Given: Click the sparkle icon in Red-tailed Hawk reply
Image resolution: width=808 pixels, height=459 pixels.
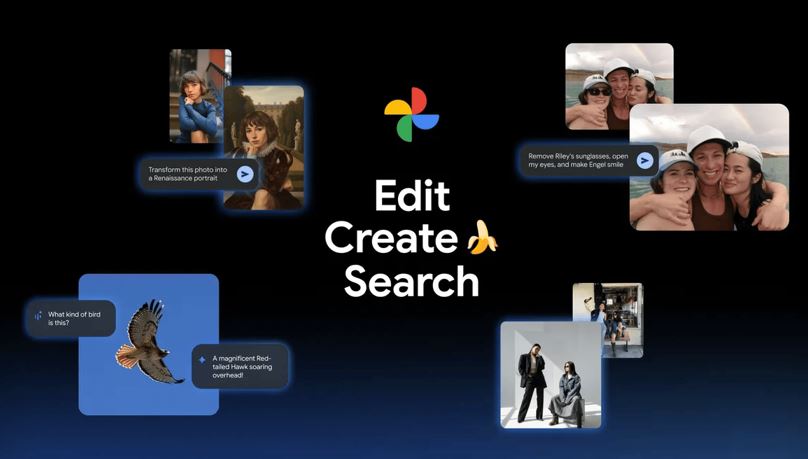Looking at the screenshot, I should click(x=203, y=360).
